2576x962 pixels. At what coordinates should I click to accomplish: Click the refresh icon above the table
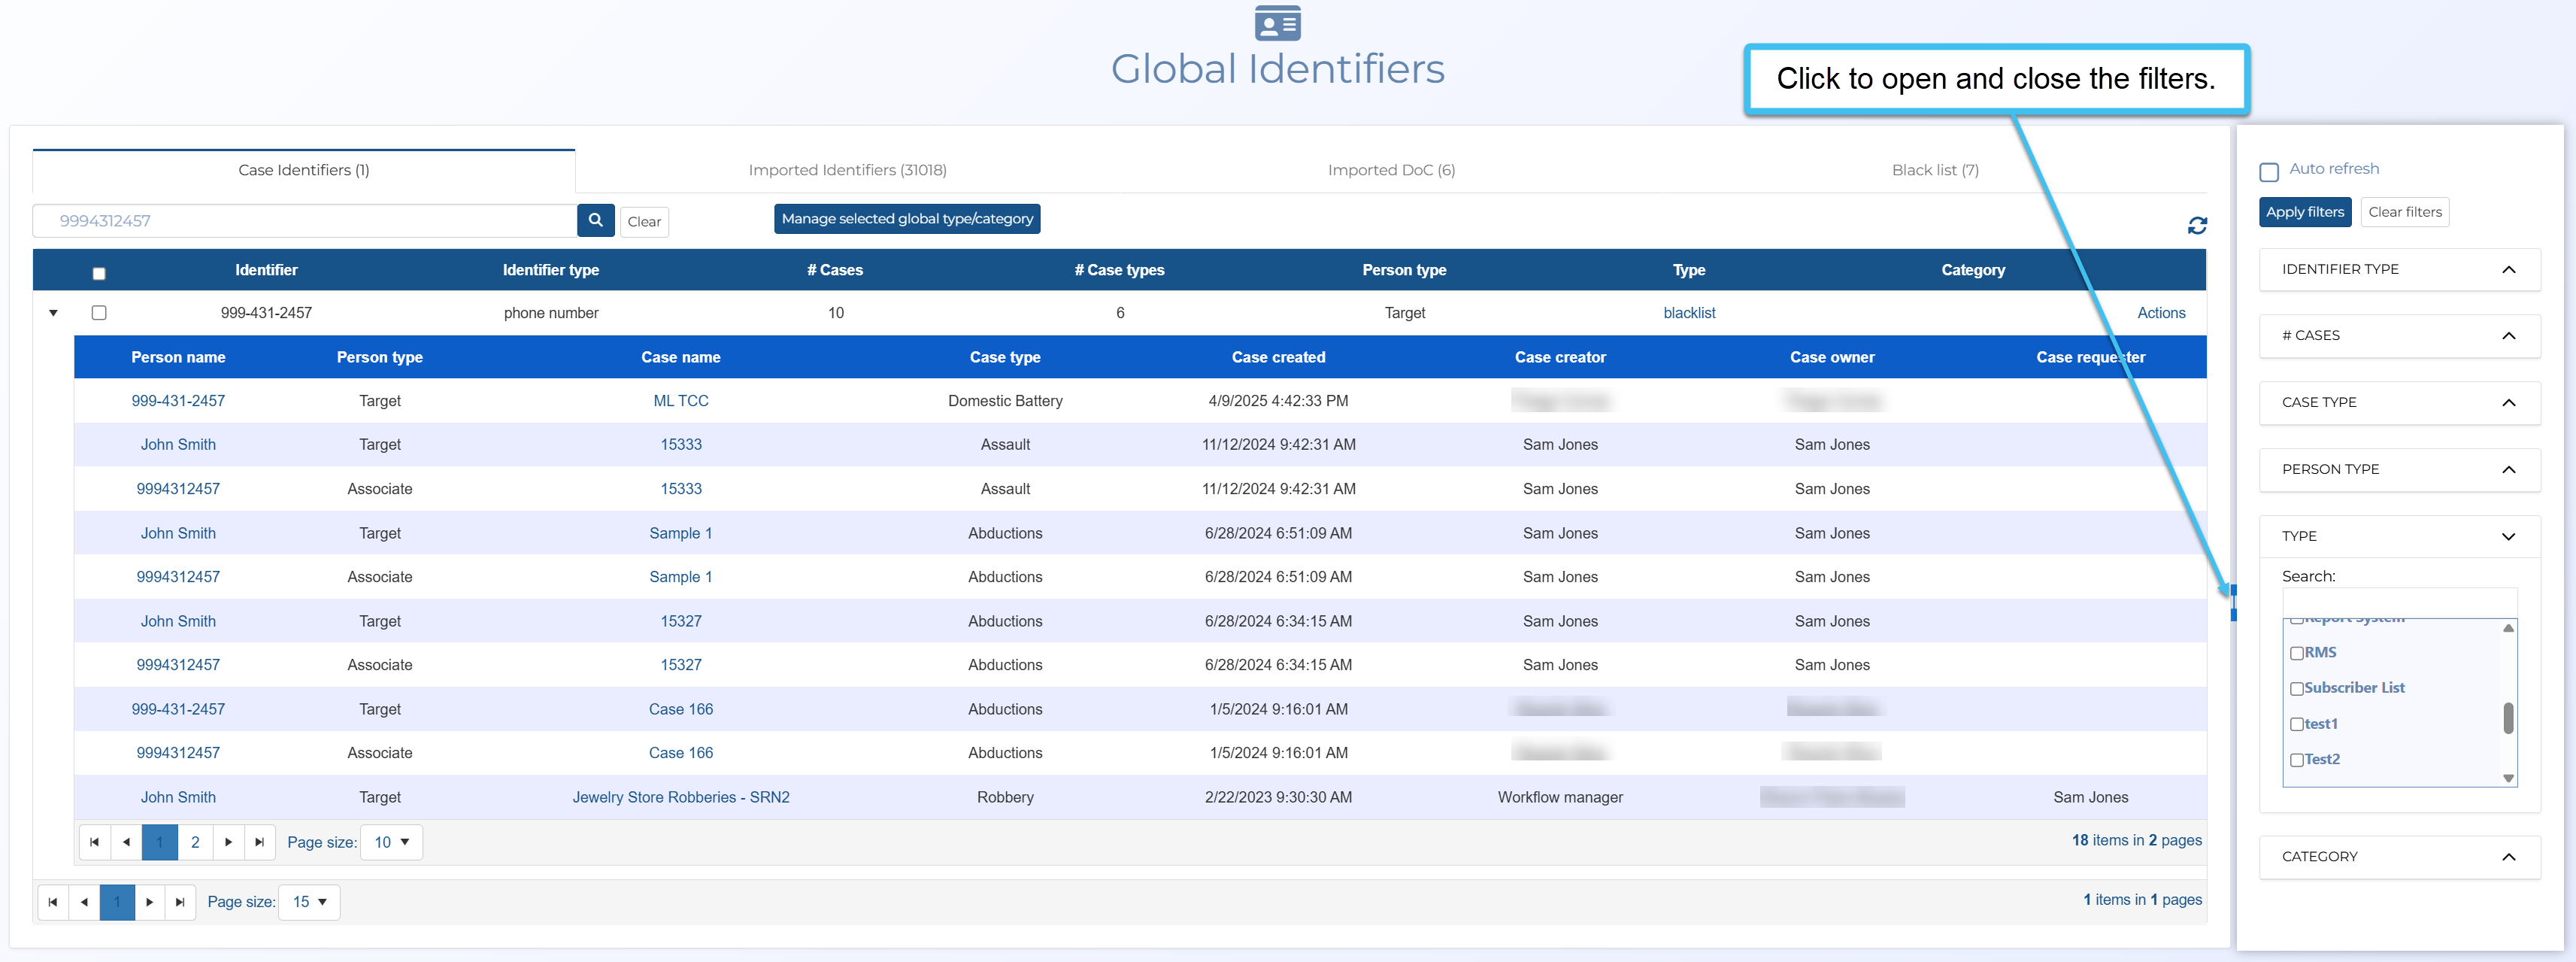[2196, 226]
